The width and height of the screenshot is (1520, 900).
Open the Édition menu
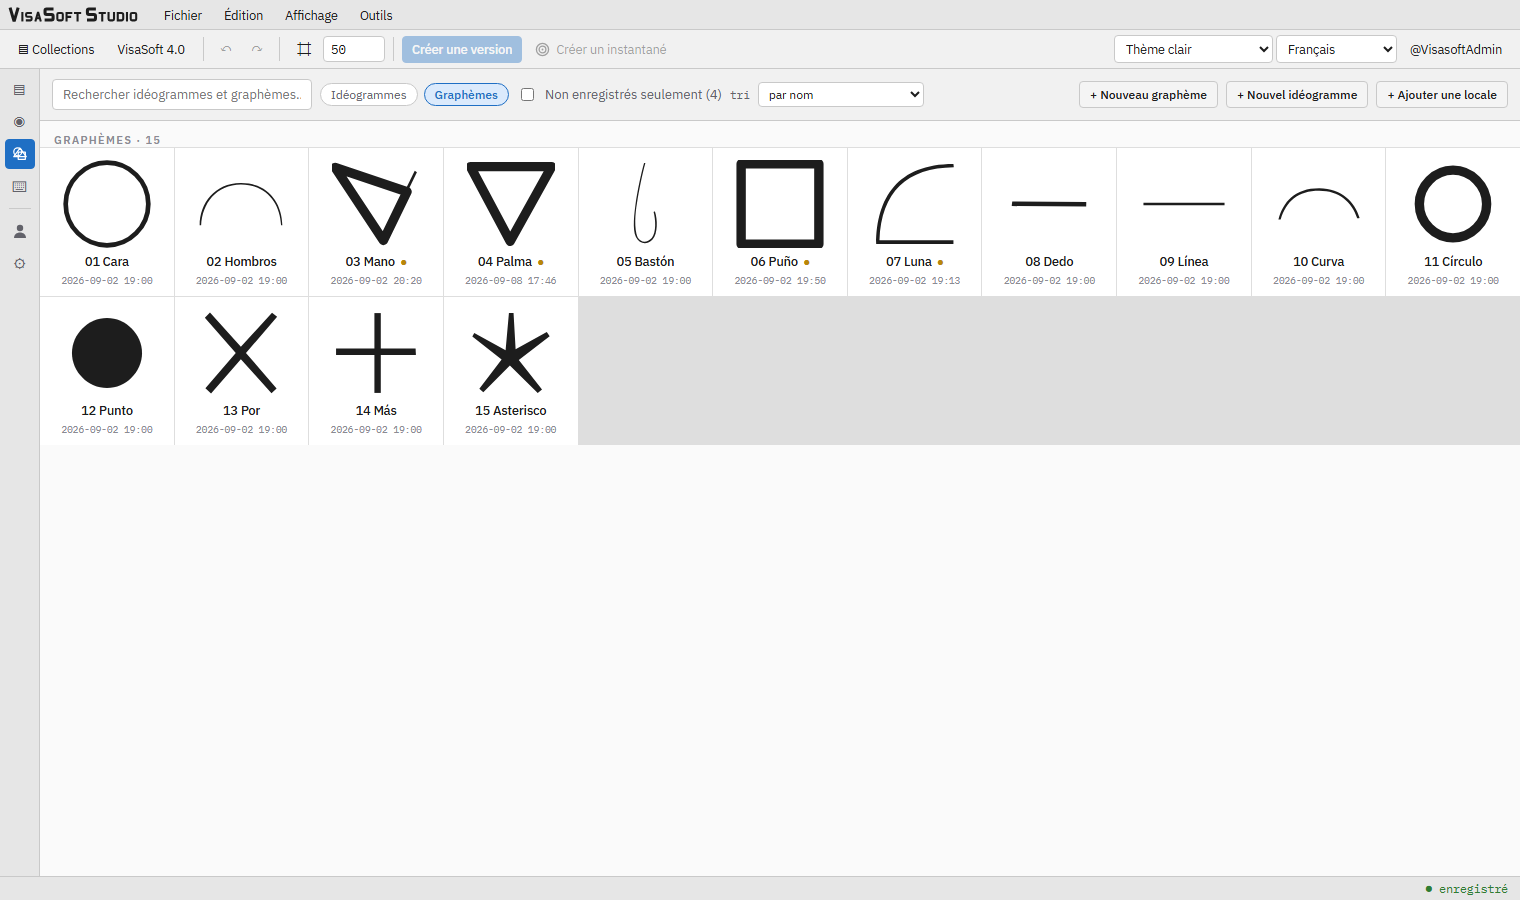[243, 15]
